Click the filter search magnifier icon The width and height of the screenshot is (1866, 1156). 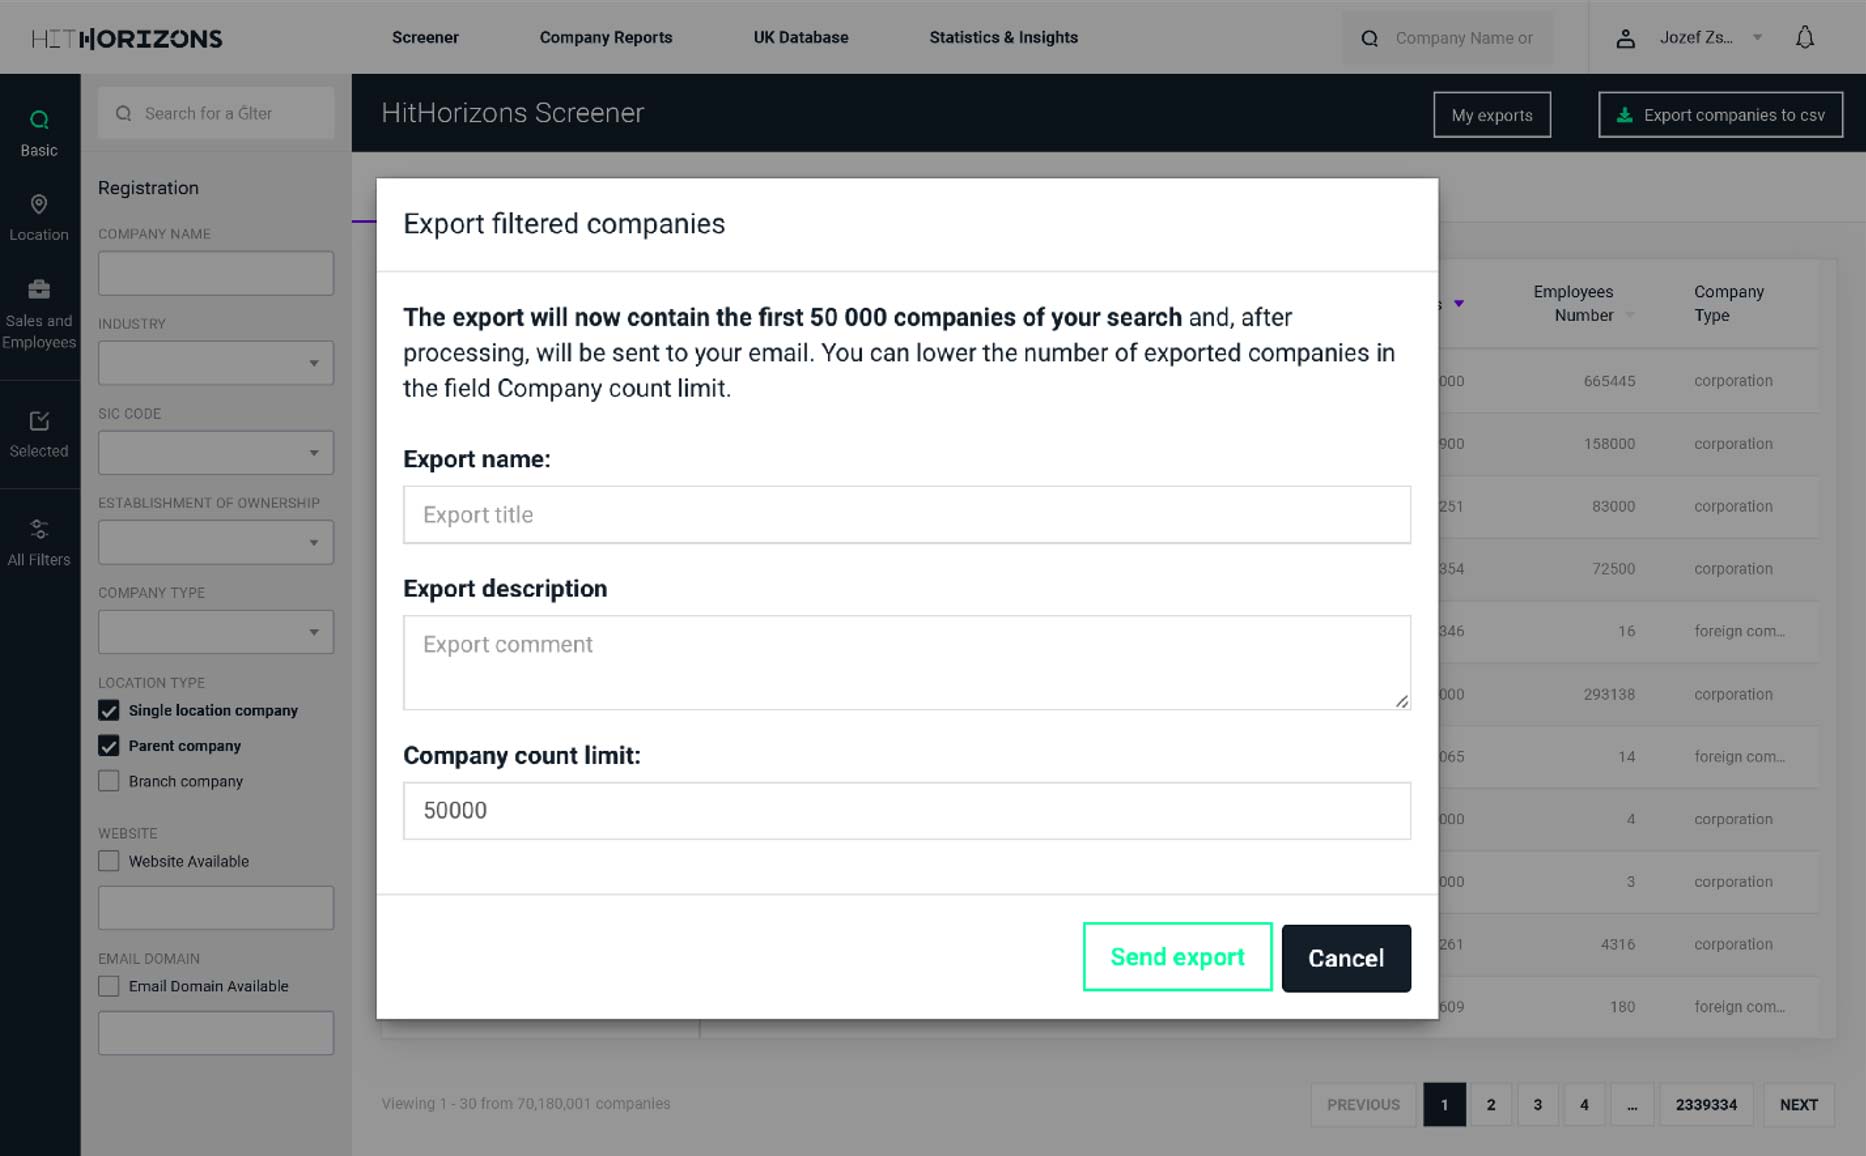pos(124,113)
